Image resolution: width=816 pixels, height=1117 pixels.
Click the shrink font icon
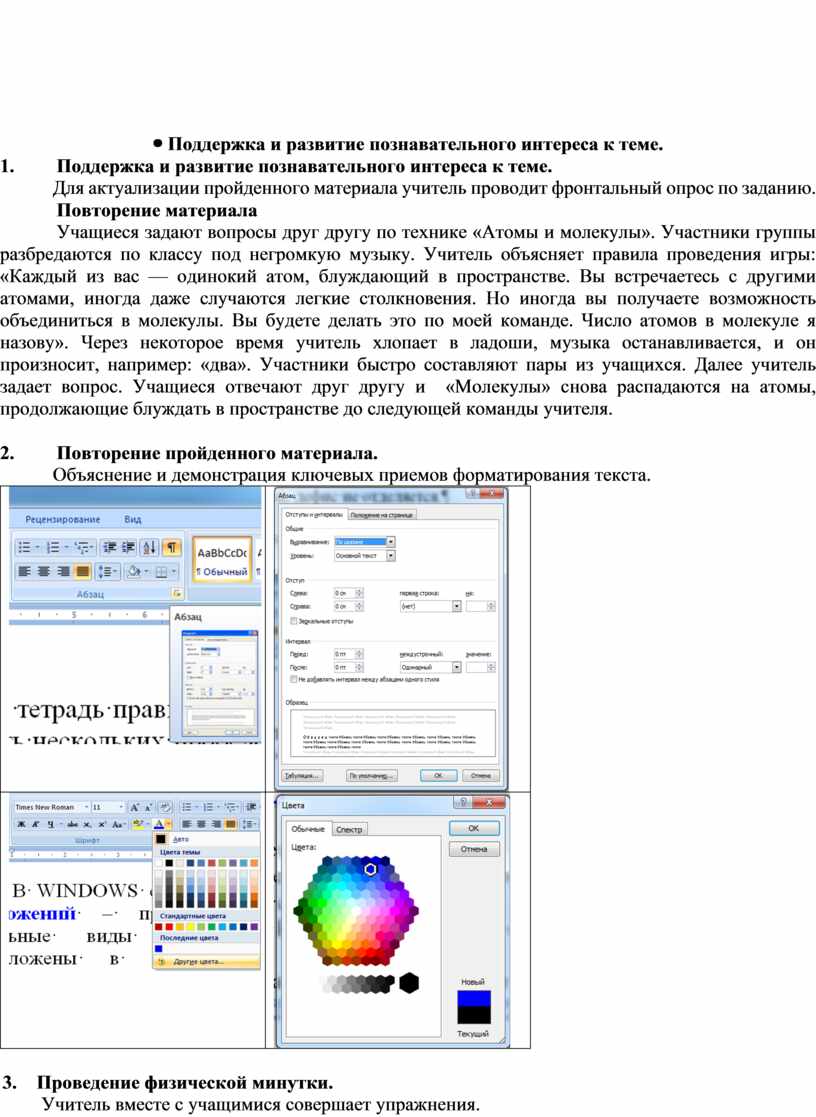[x=149, y=807]
